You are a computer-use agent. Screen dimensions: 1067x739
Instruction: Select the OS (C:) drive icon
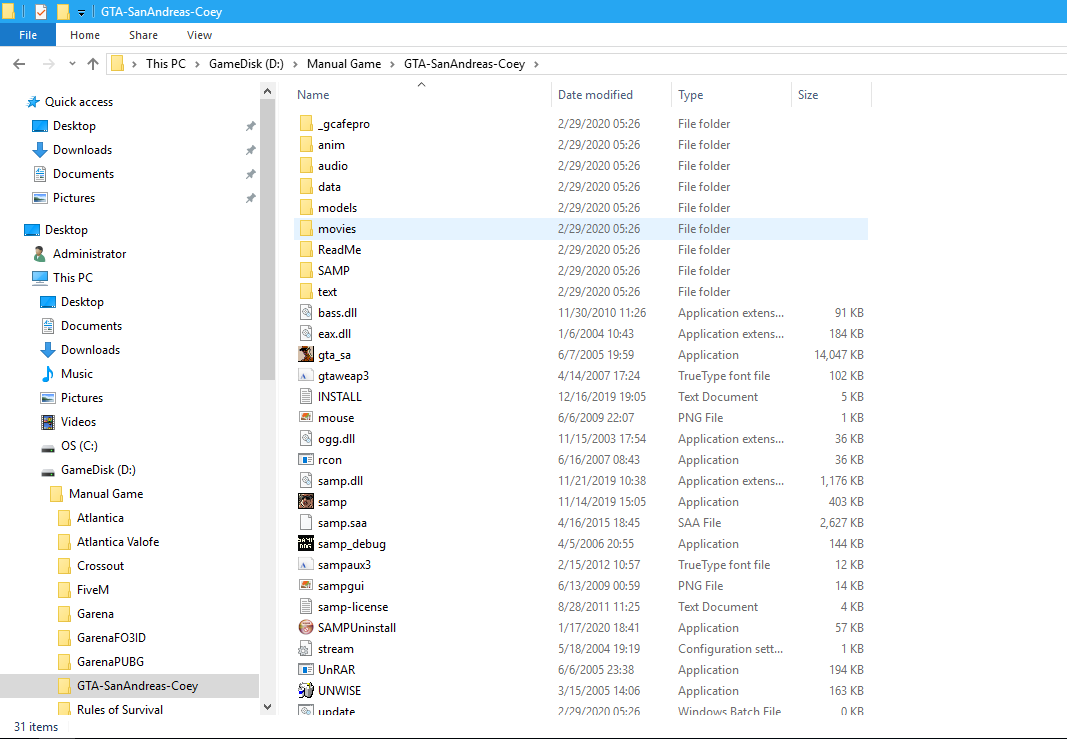click(48, 446)
